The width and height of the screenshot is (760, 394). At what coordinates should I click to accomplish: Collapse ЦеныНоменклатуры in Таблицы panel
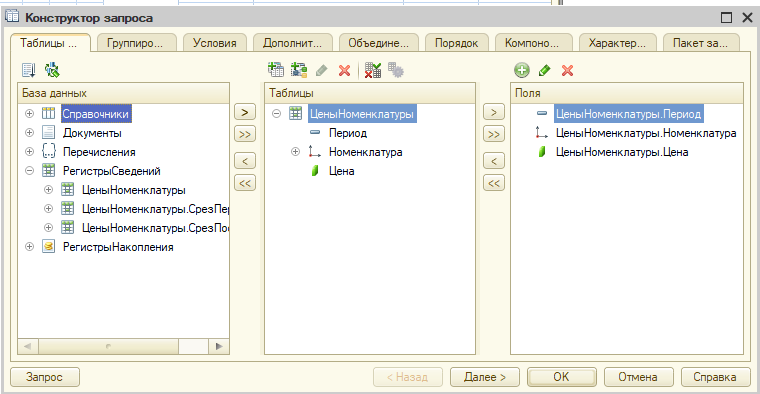(x=276, y=114)
